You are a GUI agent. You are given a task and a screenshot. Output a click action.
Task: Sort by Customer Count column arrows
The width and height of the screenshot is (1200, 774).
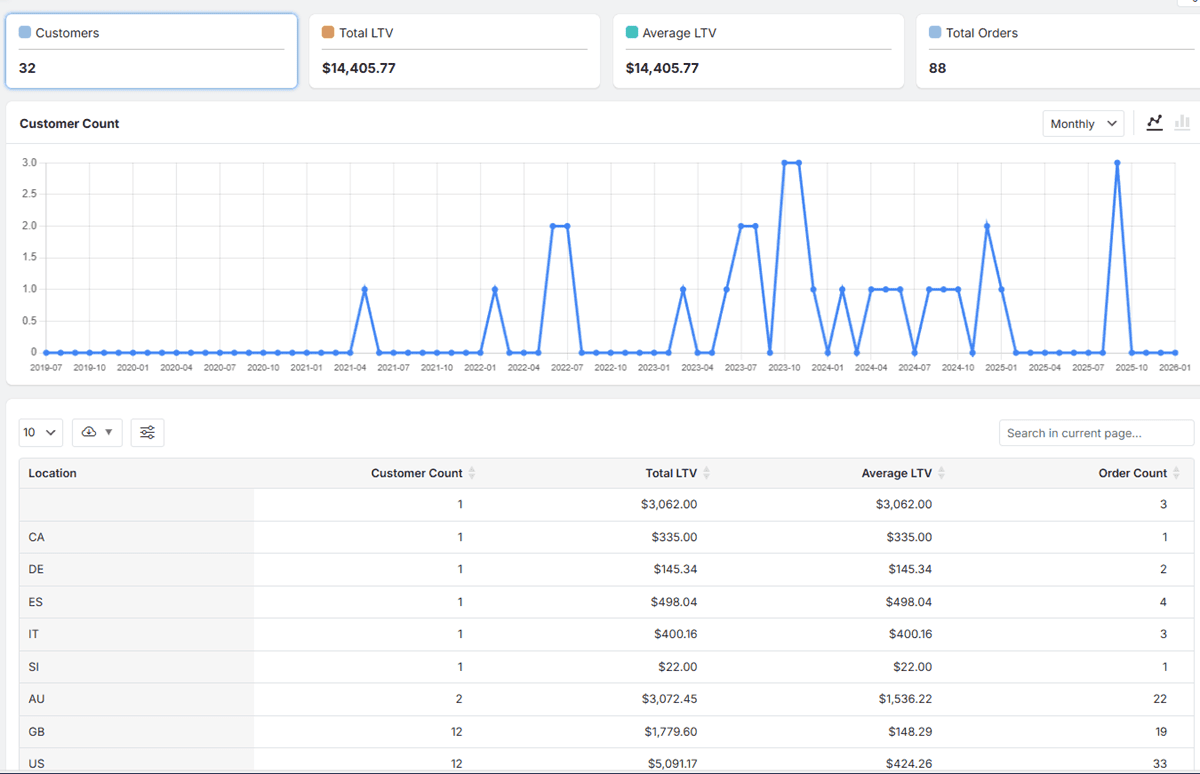(x=472, y=473)
